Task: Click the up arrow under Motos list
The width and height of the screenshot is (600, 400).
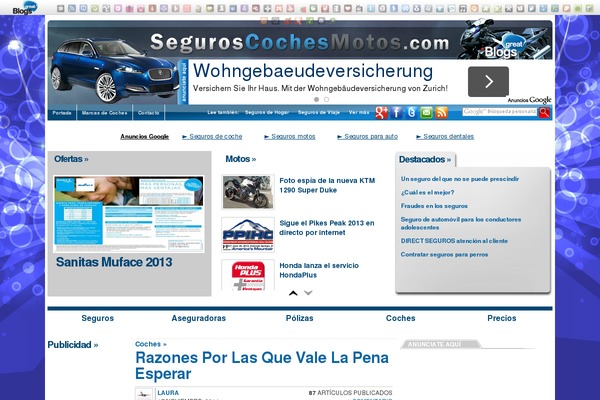Action: click(293, 293)
